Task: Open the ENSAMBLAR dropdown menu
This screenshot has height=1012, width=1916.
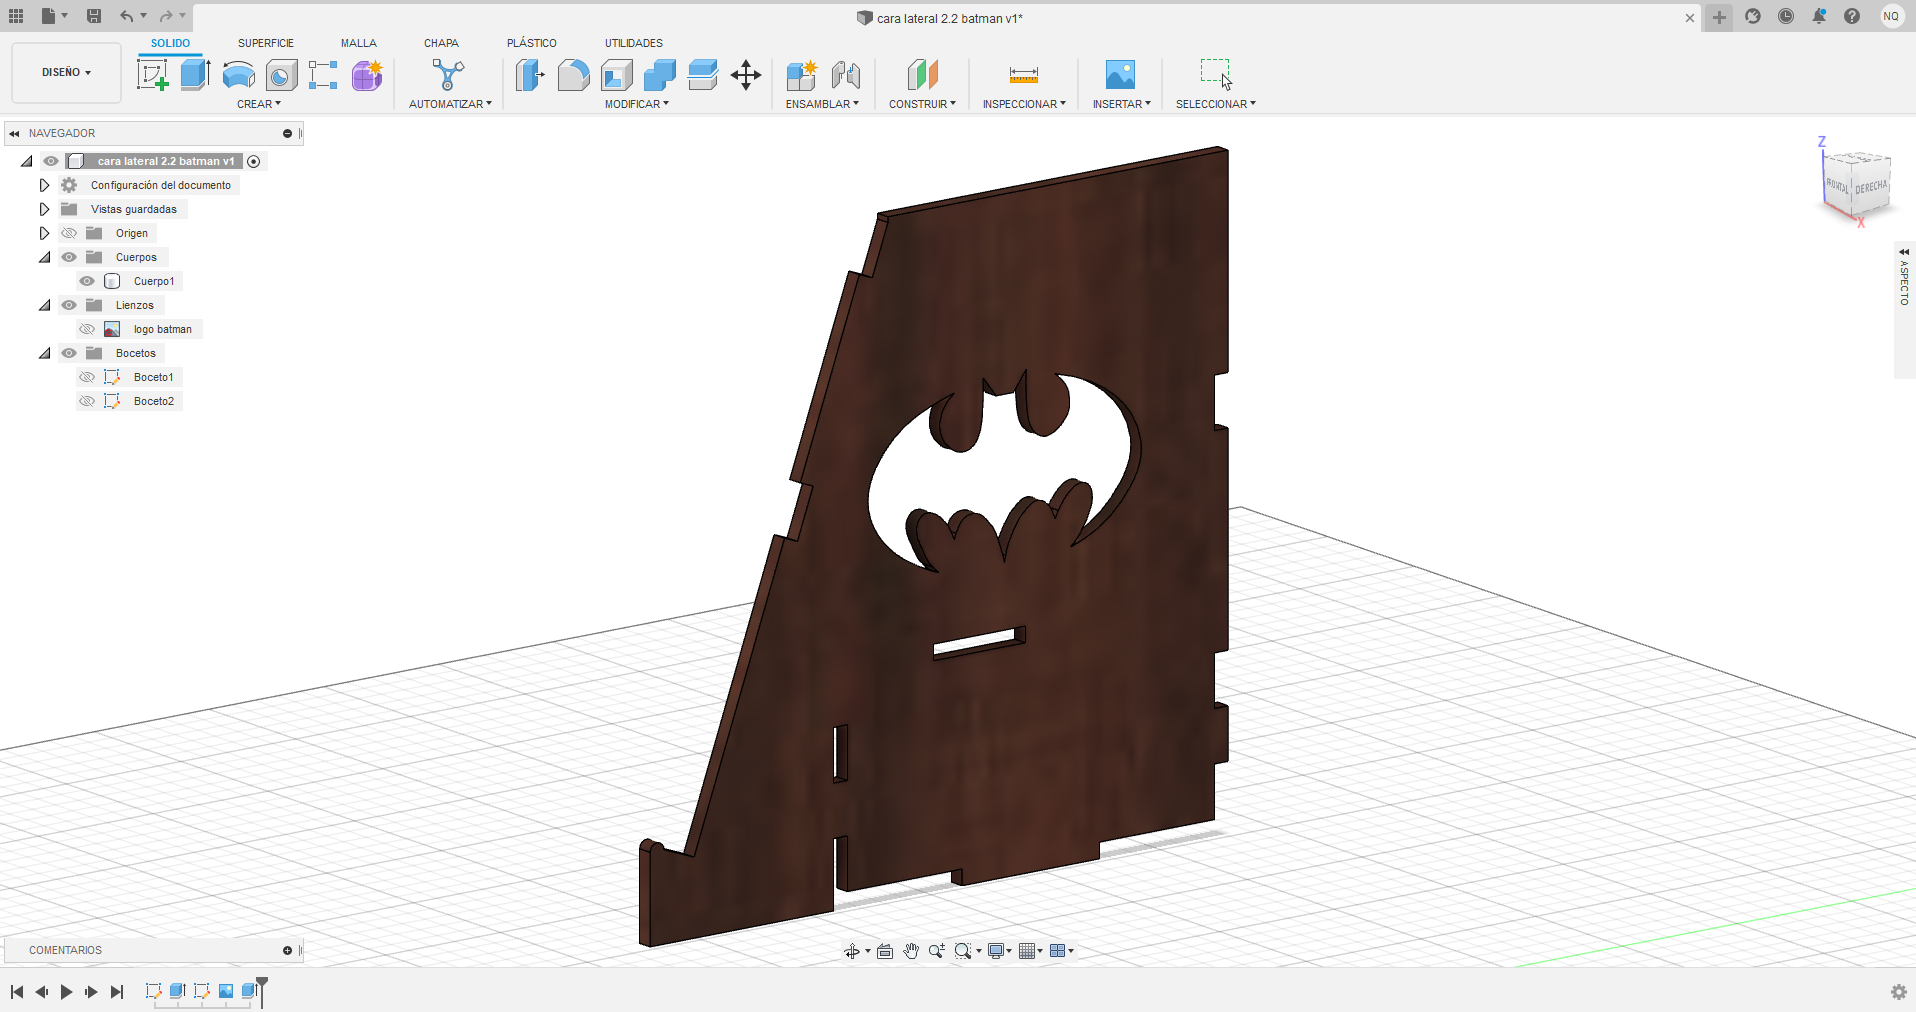Action: coord(822,104)
